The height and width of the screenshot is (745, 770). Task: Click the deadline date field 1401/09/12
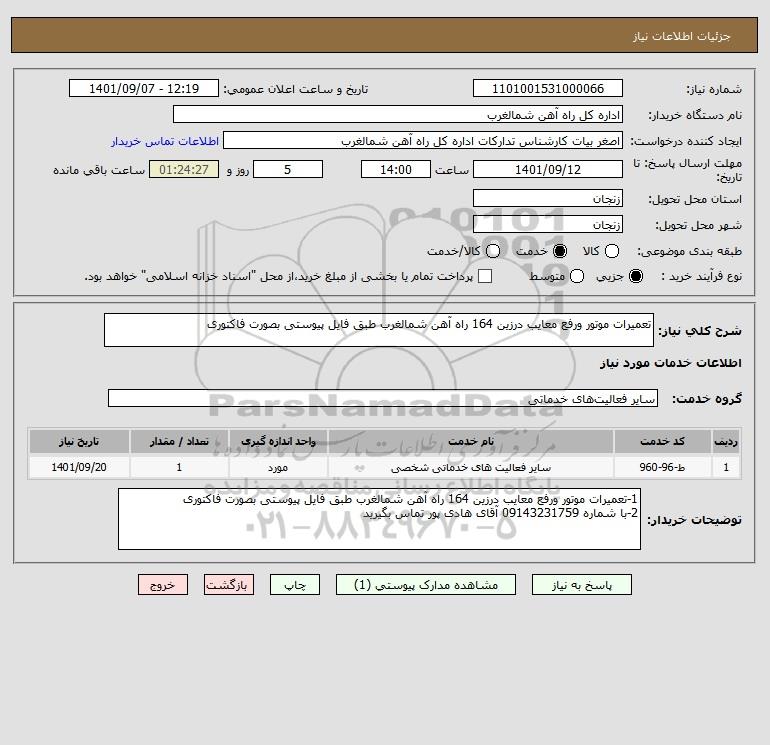pos(548,169)
